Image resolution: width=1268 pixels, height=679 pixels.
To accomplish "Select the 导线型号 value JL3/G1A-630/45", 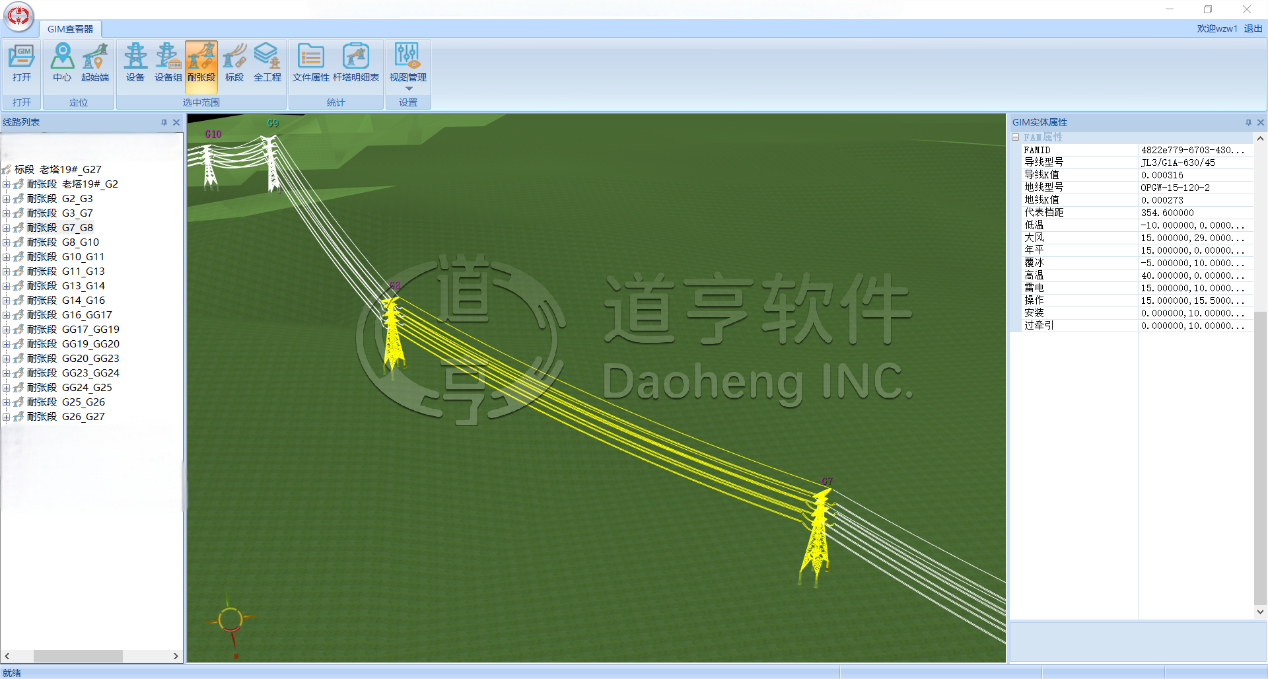I will [x=1178, y=162].
